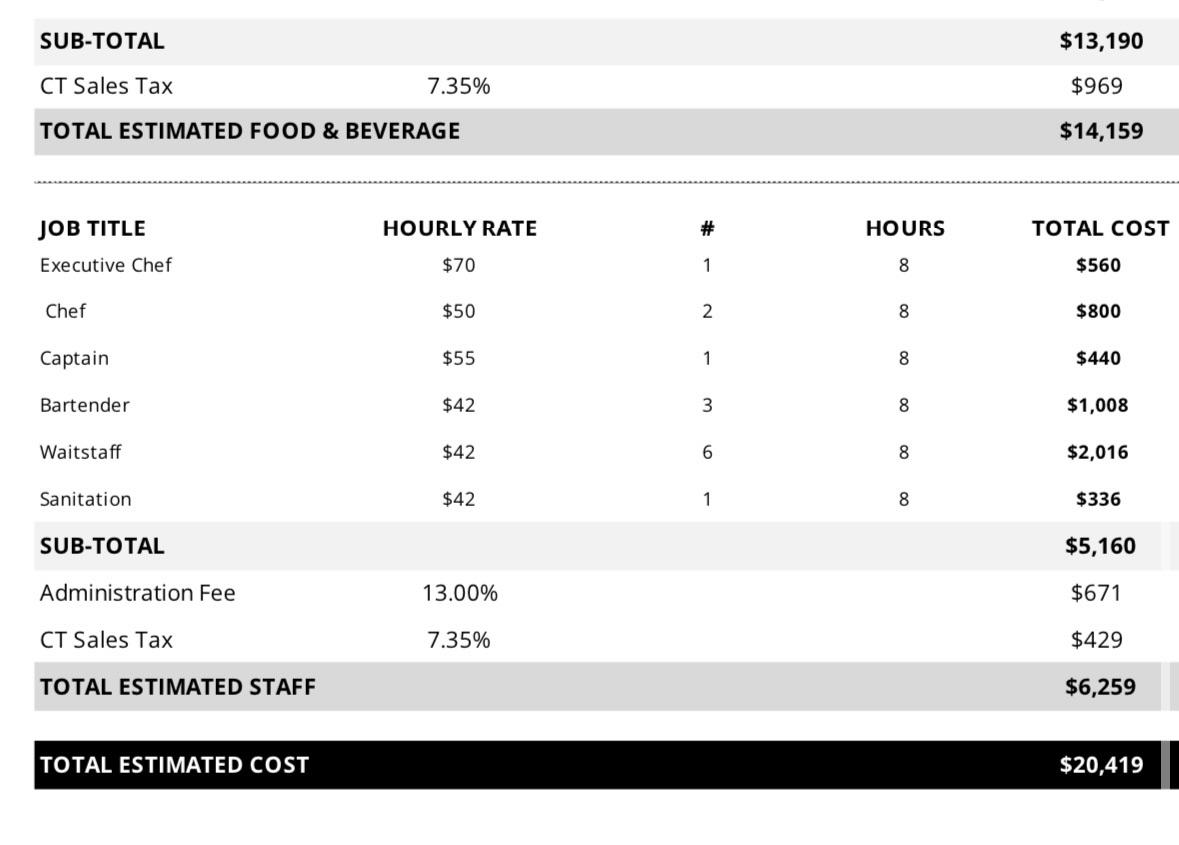
Task: Click the JOB TITLE column header
Action: tap(92, 228)
